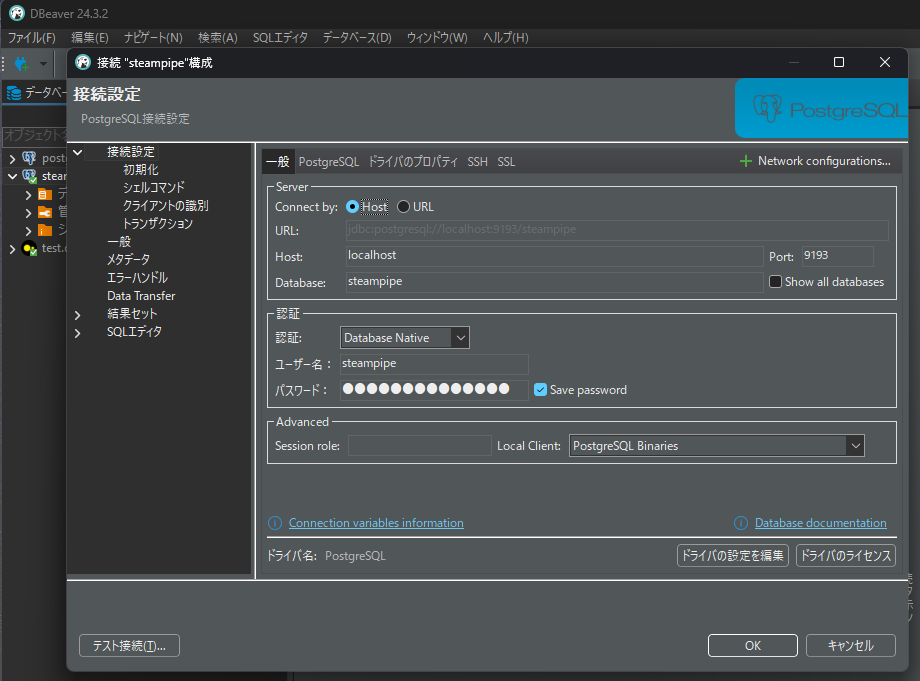Switch to the ドライバのプロパティ tab

tap(413, 162)
